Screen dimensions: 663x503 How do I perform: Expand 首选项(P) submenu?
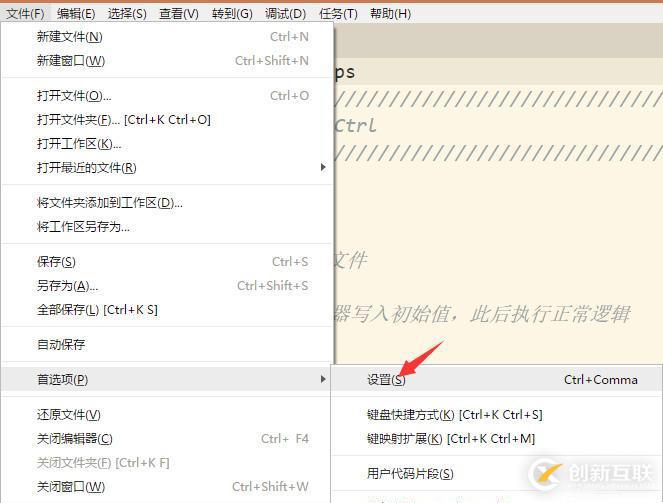click(x=167, y=380)
